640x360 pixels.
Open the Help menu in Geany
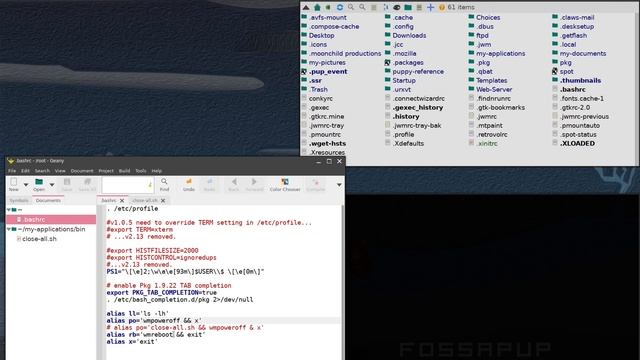click(x=157, y=171)
